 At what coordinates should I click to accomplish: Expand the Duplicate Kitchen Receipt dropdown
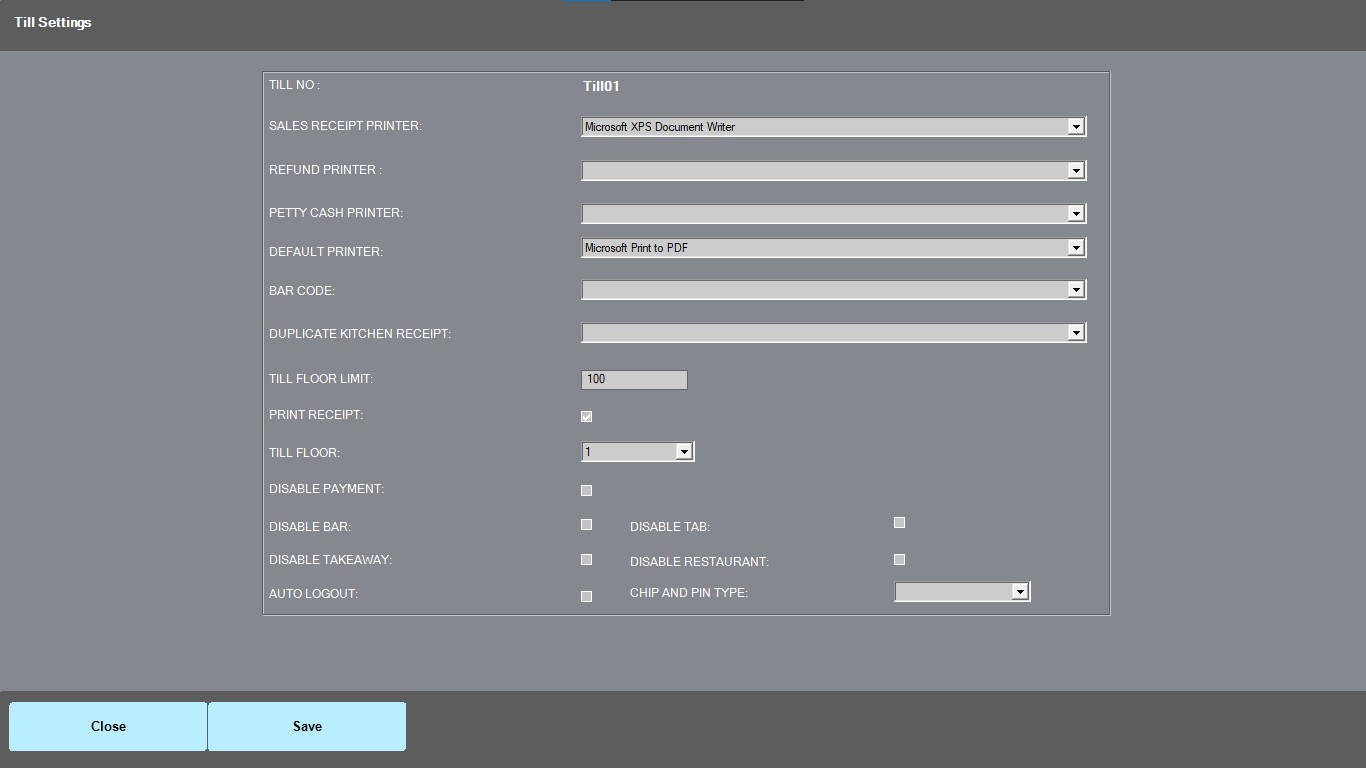pos(1075,333)
